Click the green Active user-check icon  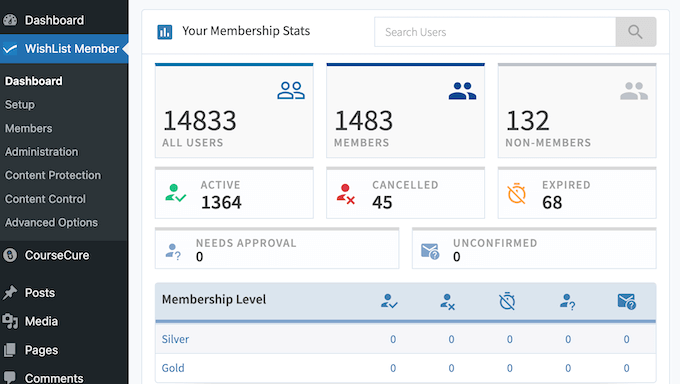[175, 193]
